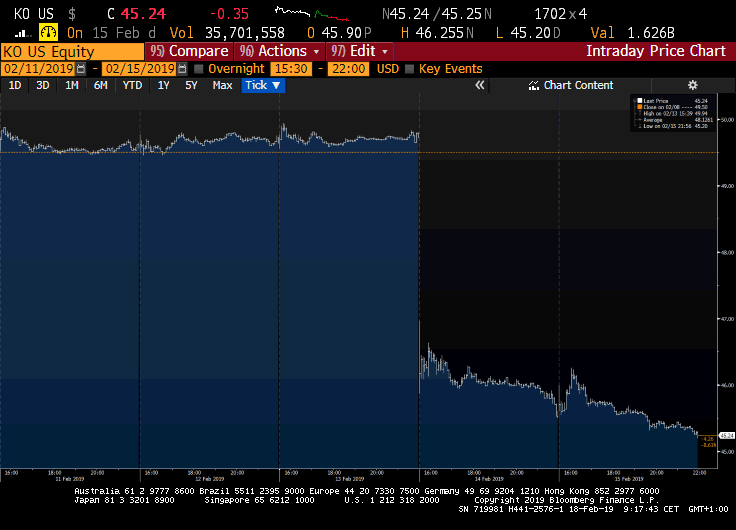Viewport: 736px width, 530px height.
Task: Edit the 15:30 start time field
Action: coord(291,69)
